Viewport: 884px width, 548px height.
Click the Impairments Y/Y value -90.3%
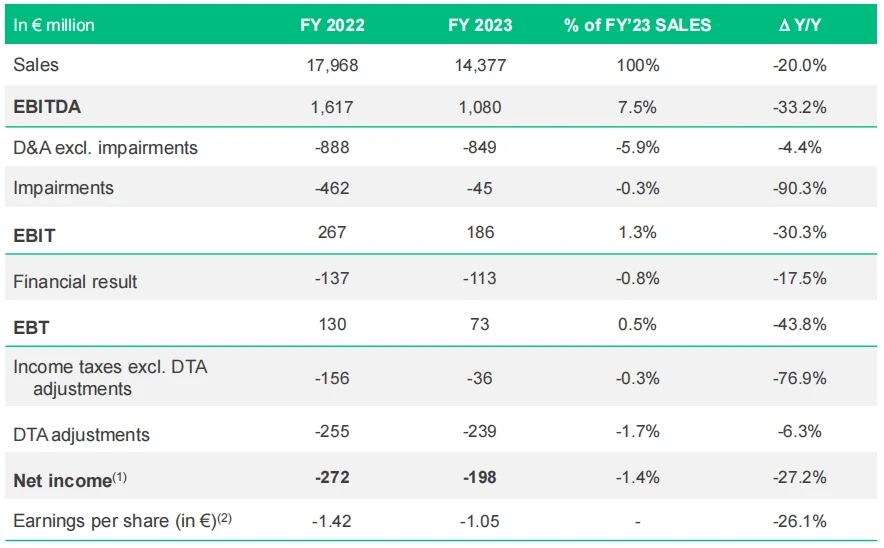(x=799, y=188)
